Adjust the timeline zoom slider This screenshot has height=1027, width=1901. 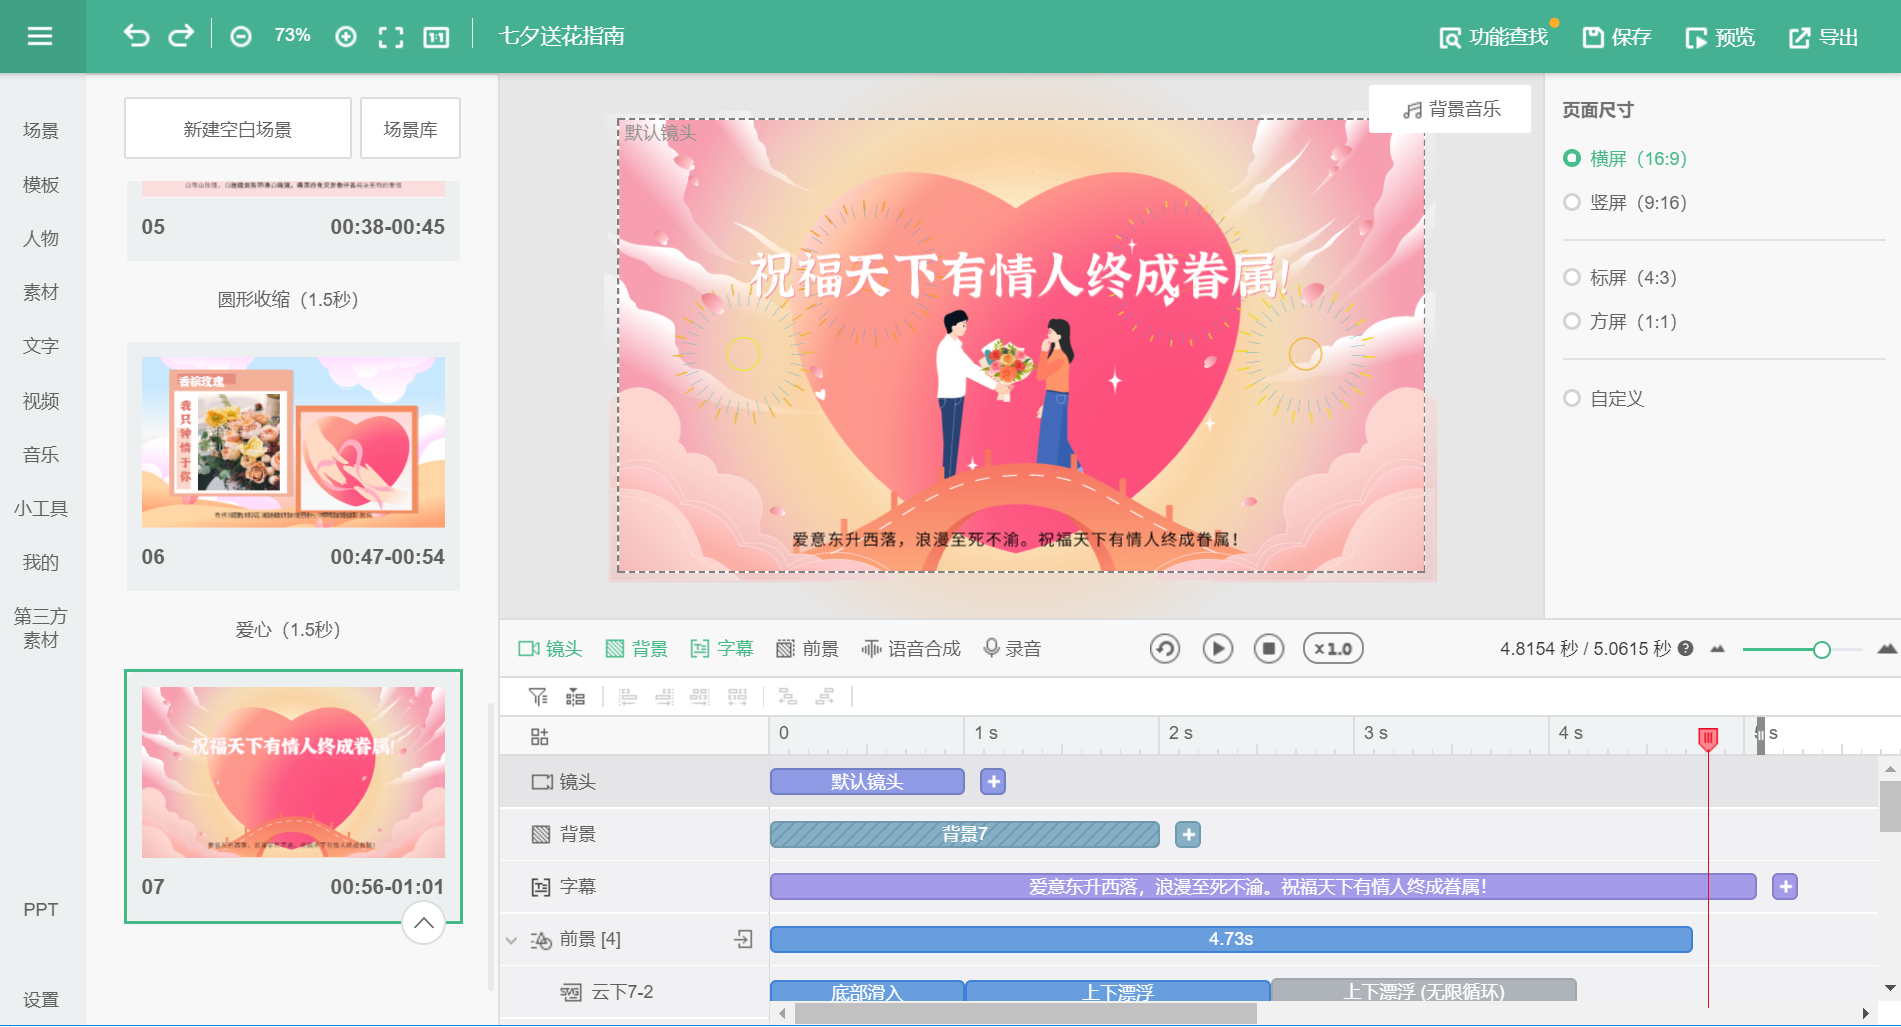[x=1821, y=650]
